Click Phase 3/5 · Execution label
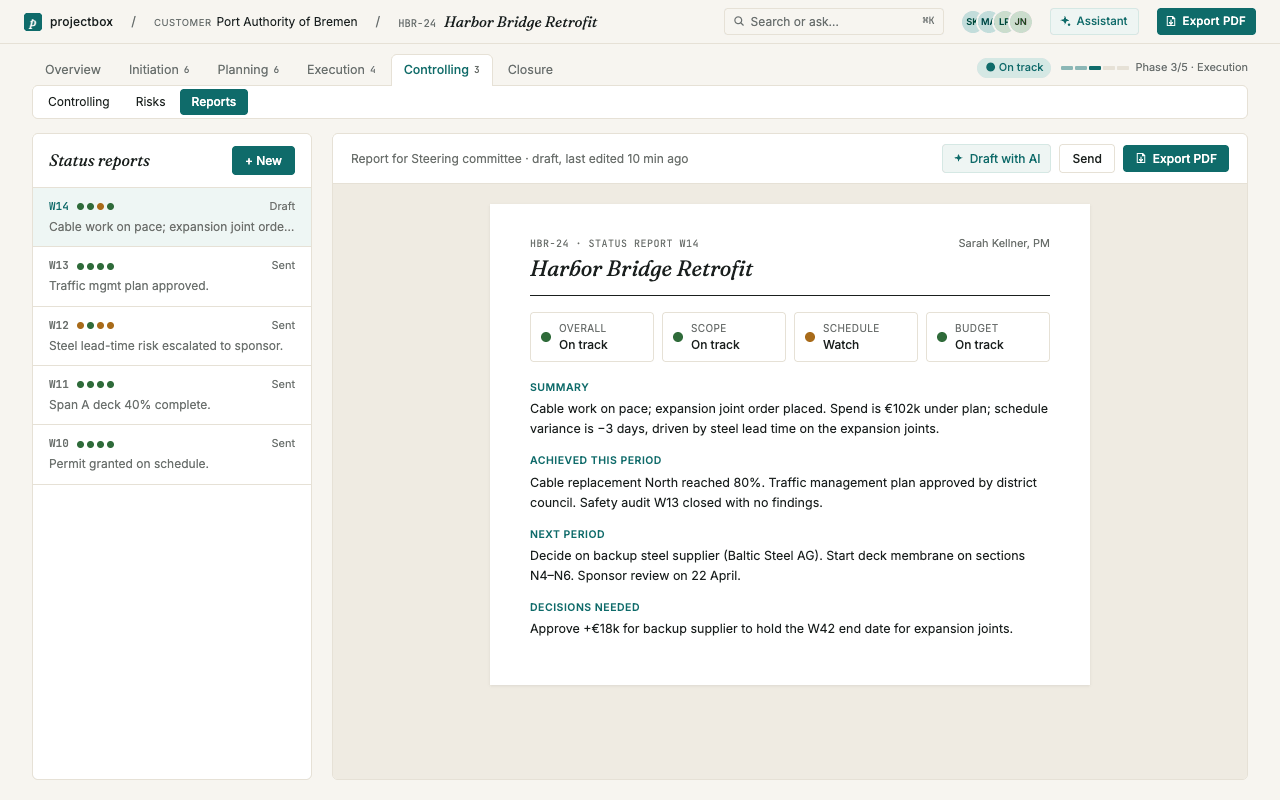1280x800 pixels. click(1191, 67)
